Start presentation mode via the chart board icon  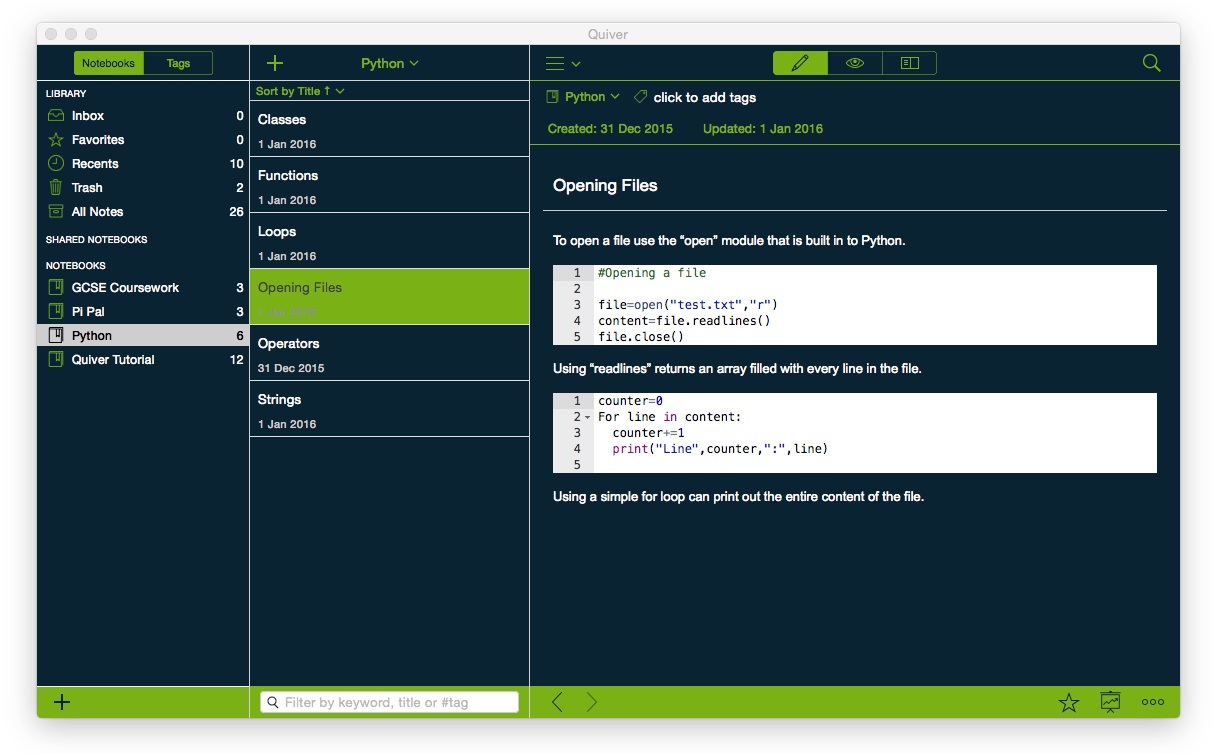tap(1110, 702)
